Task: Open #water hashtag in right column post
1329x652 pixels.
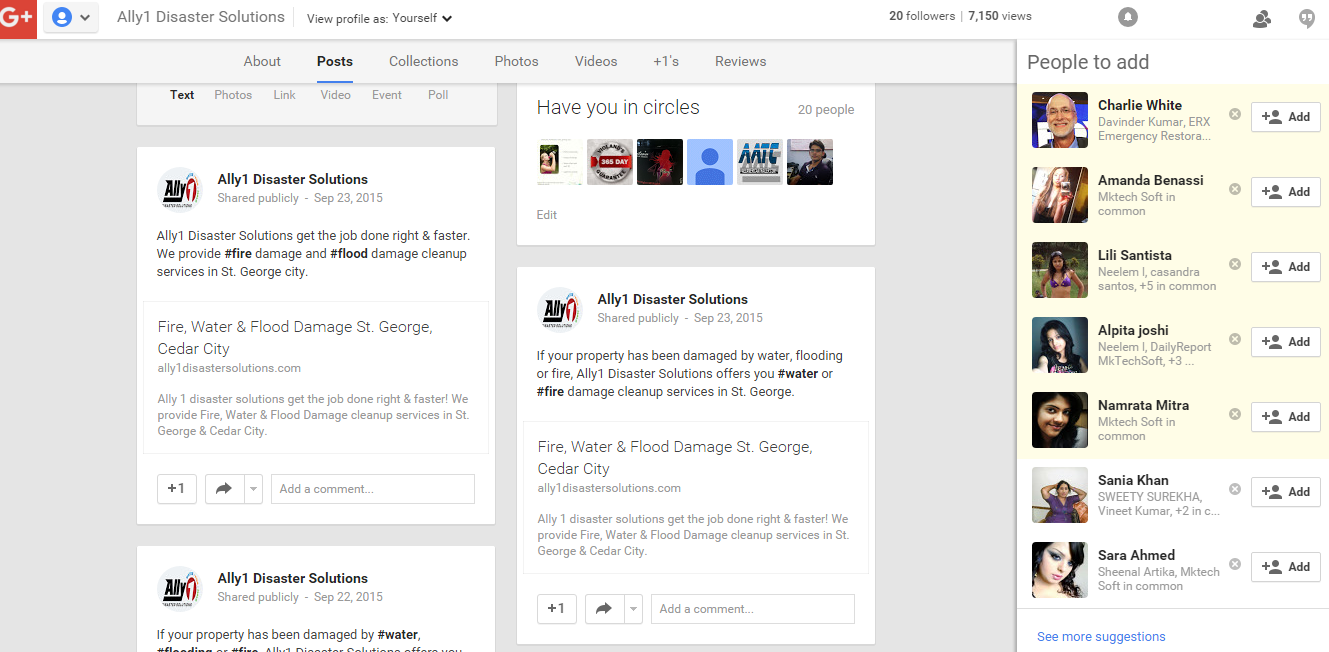Action: [797, 374]
